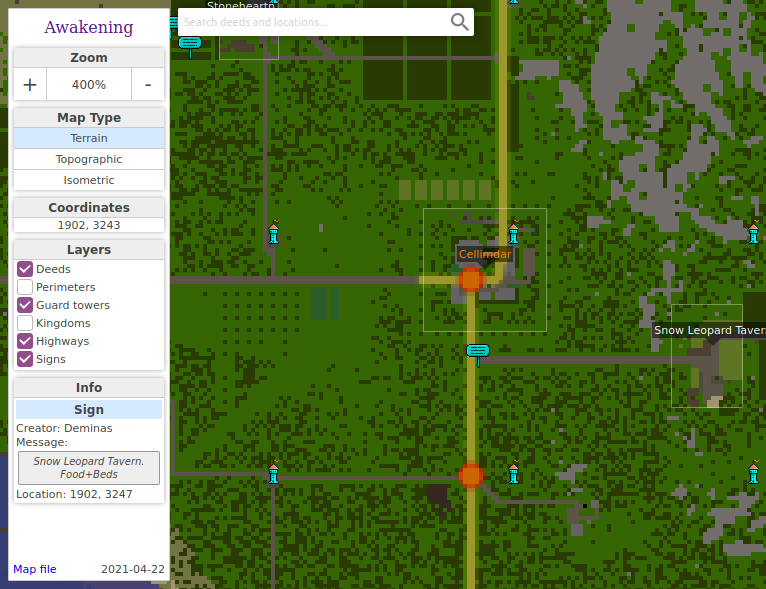
Task: Zoom in with the plus button
Action: point(30,84)
